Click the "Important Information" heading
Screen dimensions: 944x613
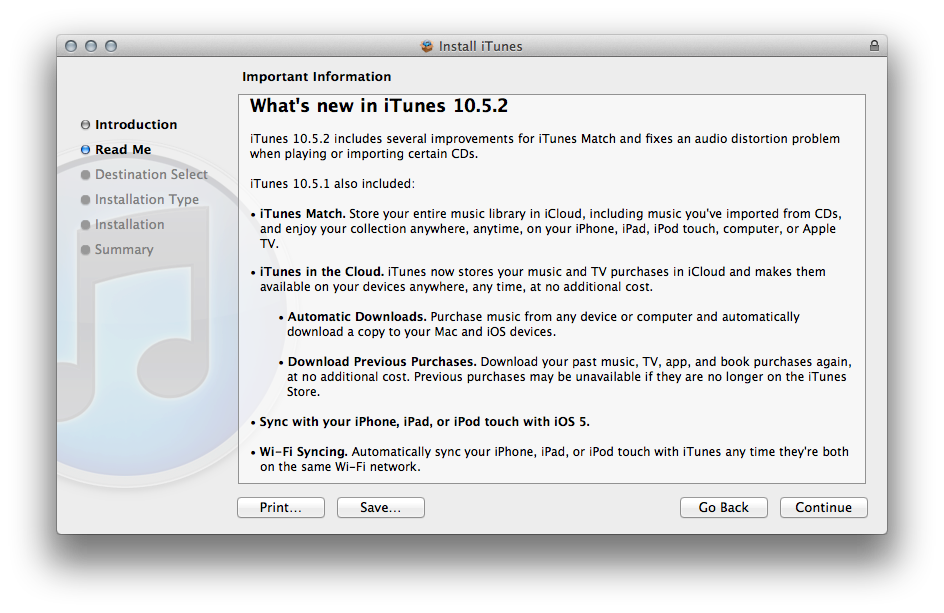[x=317, y=76]
